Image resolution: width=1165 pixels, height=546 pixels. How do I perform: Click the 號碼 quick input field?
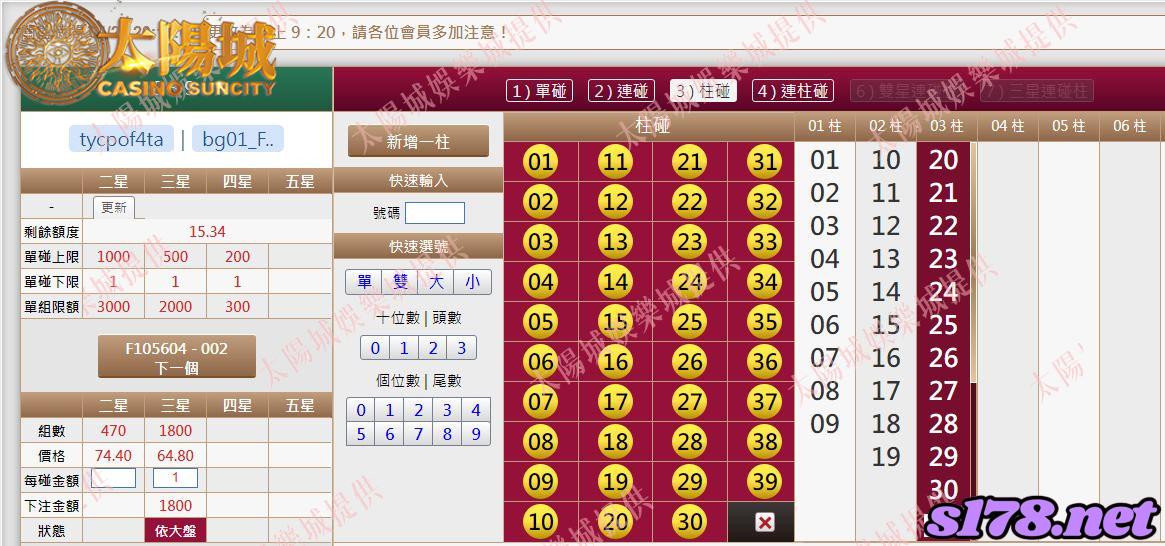tap(435, 213)
